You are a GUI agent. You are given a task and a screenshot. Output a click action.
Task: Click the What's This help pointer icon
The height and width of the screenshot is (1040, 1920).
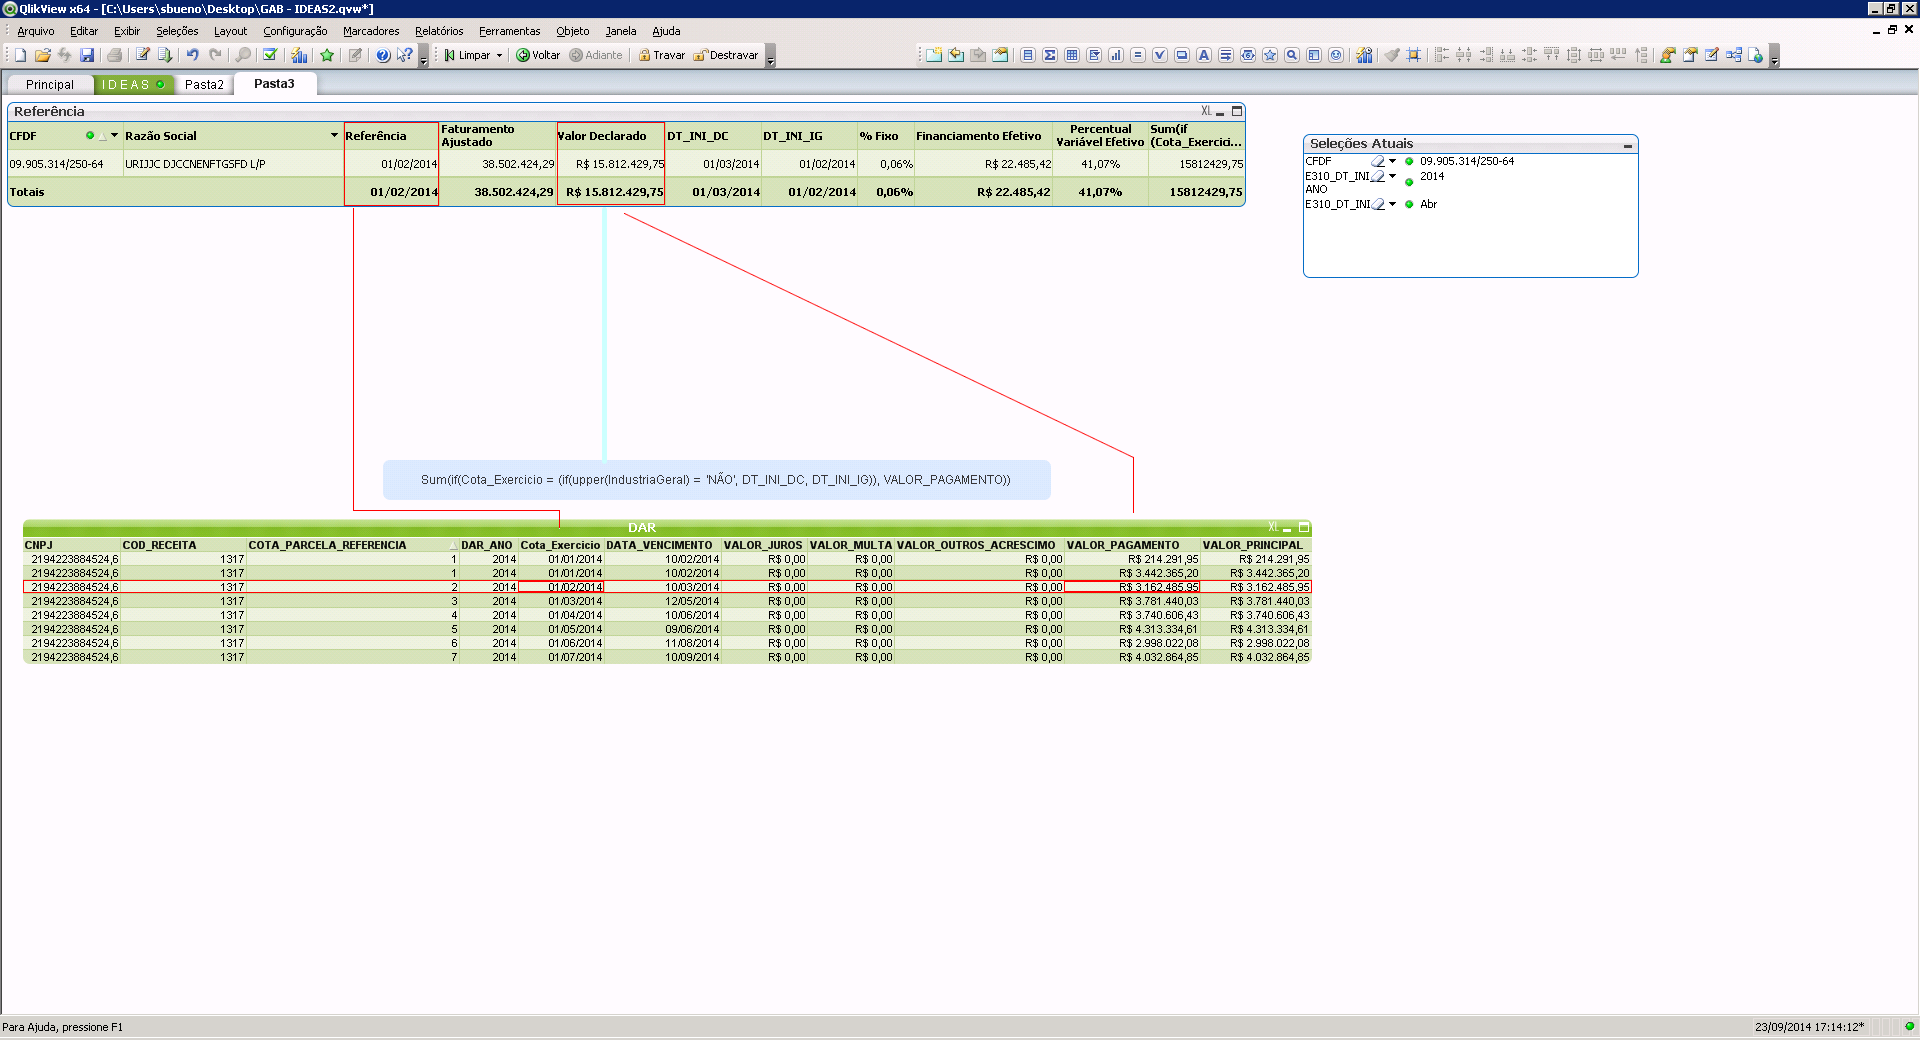click(404, 55)
